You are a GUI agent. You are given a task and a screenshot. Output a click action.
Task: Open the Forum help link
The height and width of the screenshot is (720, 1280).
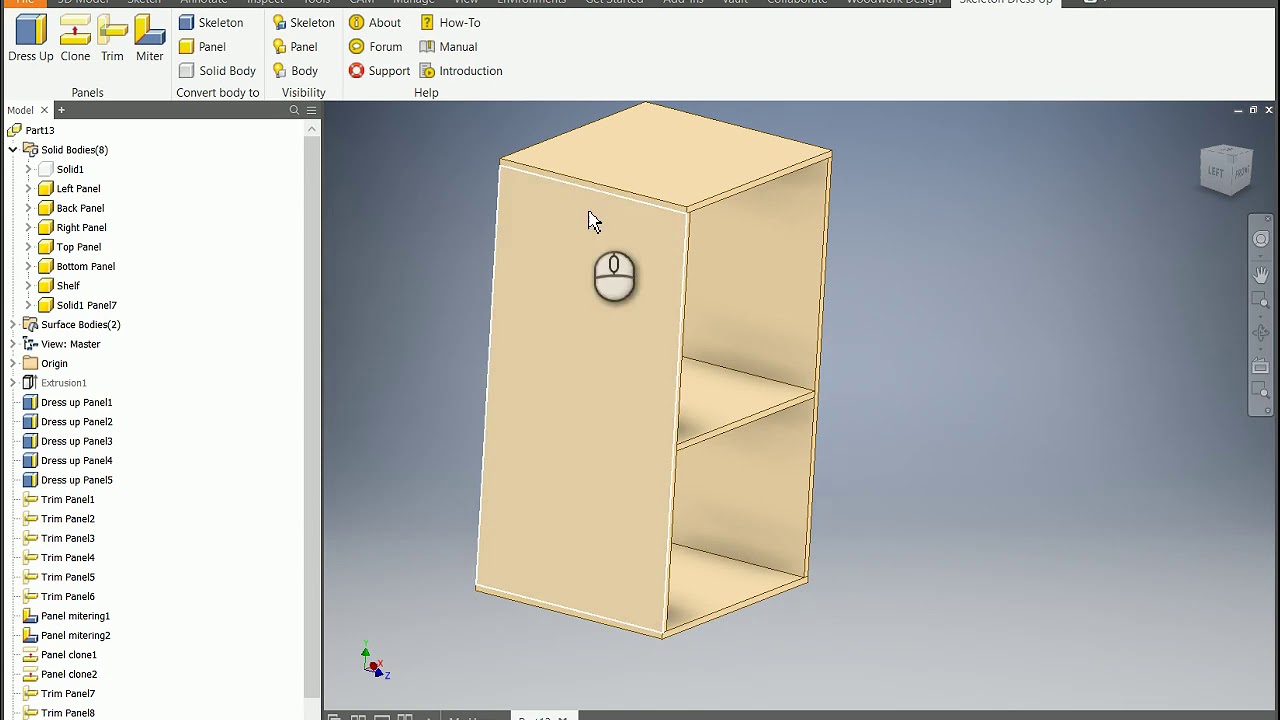376,46
